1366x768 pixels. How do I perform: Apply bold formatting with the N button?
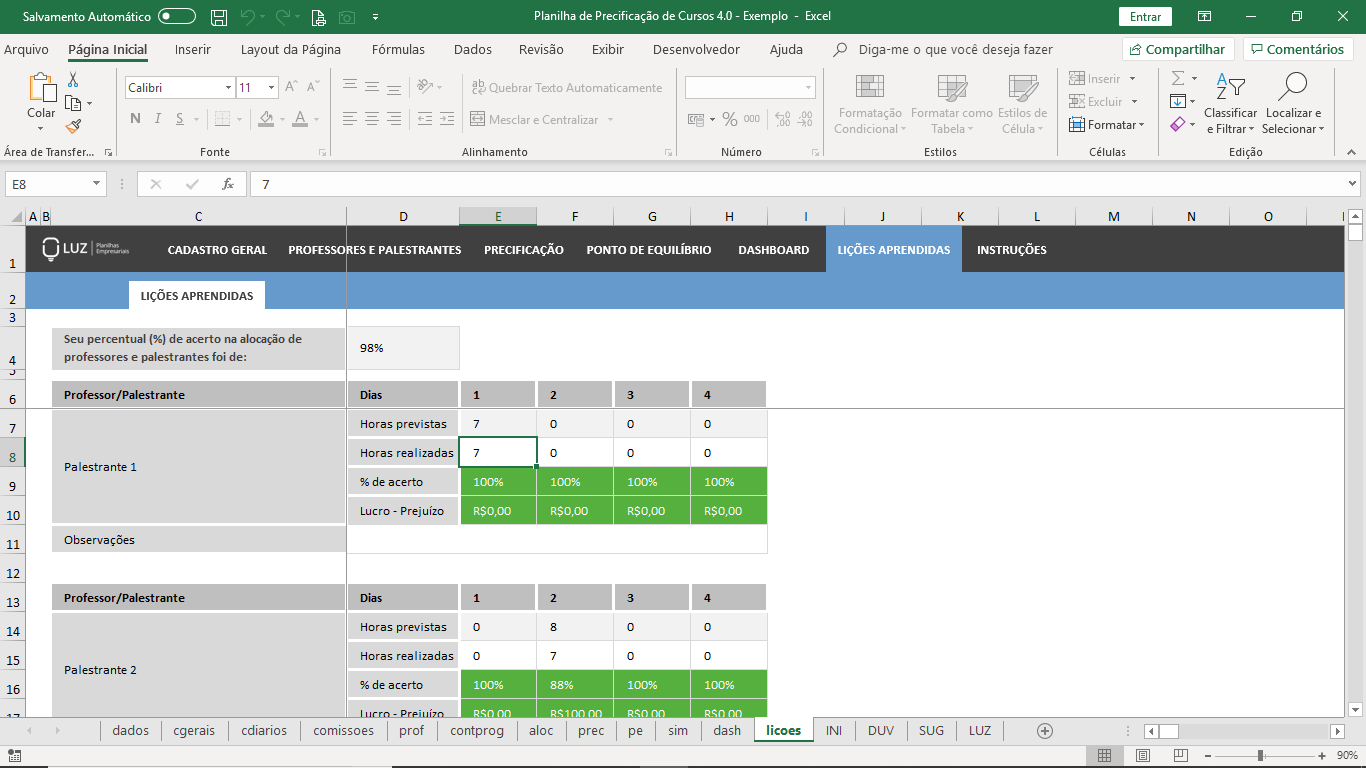coord(135,119)
